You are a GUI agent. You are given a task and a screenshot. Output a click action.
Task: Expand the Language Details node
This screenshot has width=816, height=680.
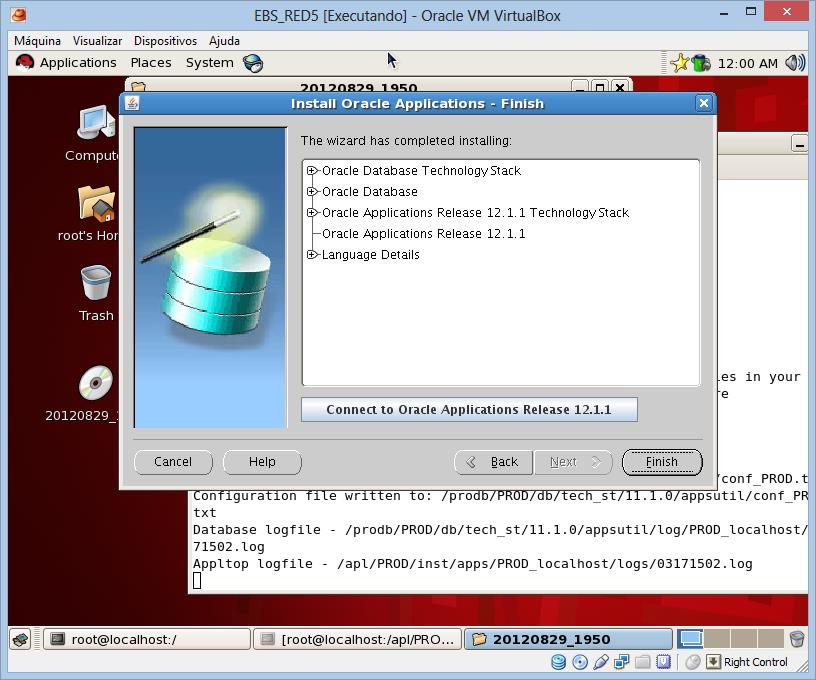[x=311, y=254]
